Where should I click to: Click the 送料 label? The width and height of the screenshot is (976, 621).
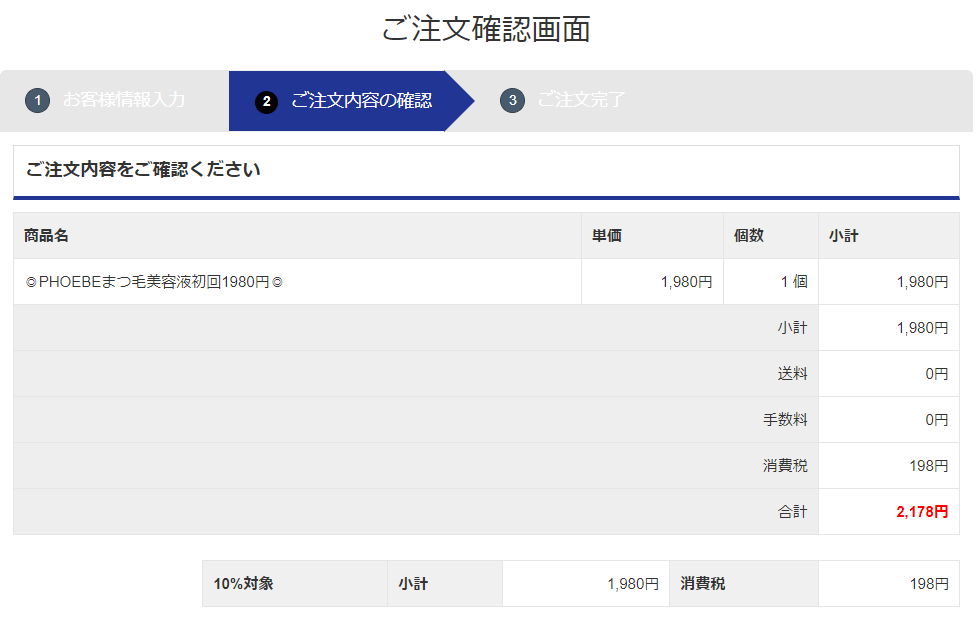pyautogui.click(x=792, y=374)
